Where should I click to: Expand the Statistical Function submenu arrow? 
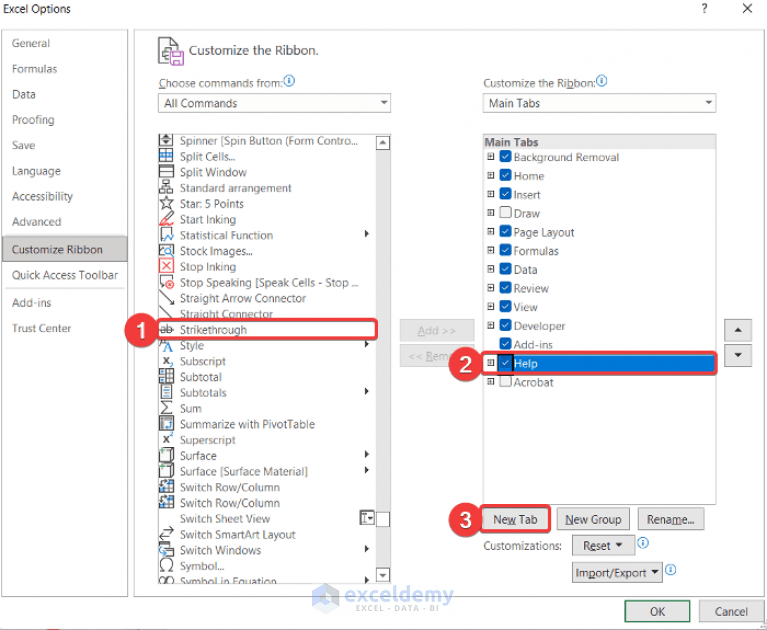[x=366, y=234]
